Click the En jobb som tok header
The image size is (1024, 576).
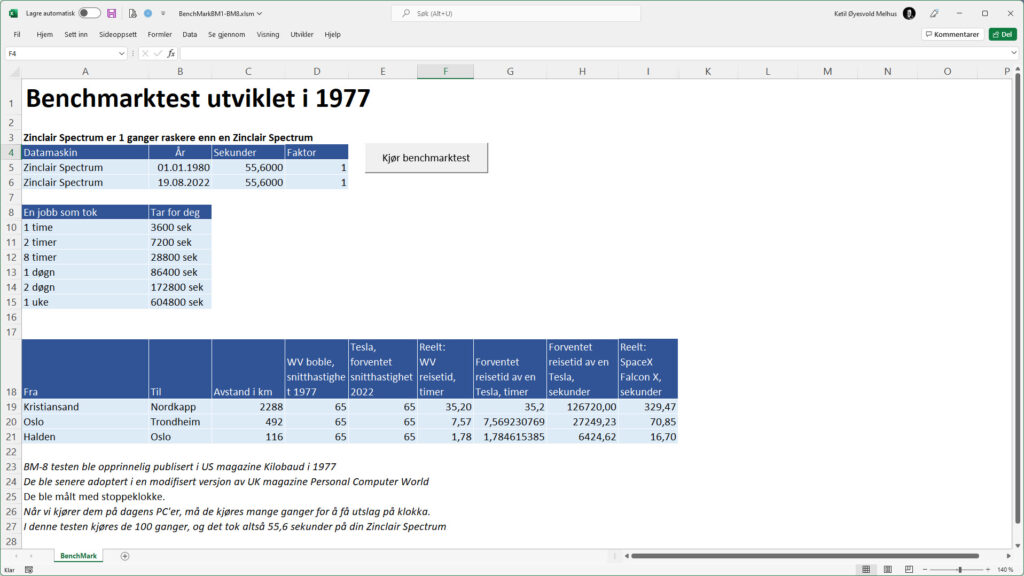[85, 212]
